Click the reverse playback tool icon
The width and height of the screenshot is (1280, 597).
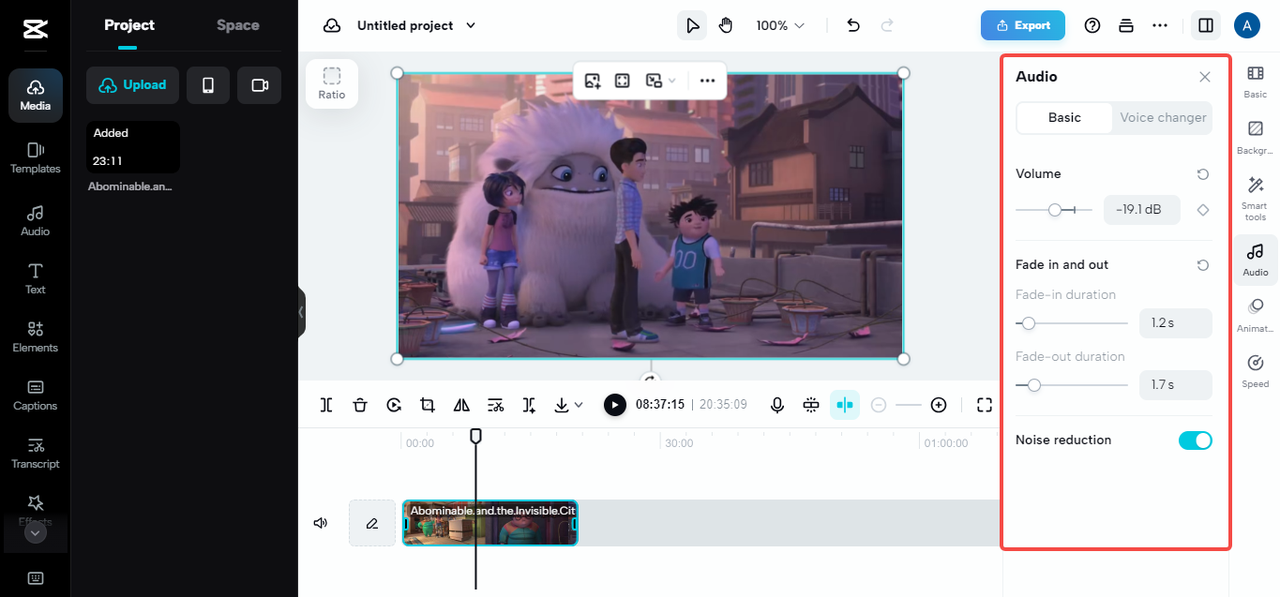tap(394, 405)
